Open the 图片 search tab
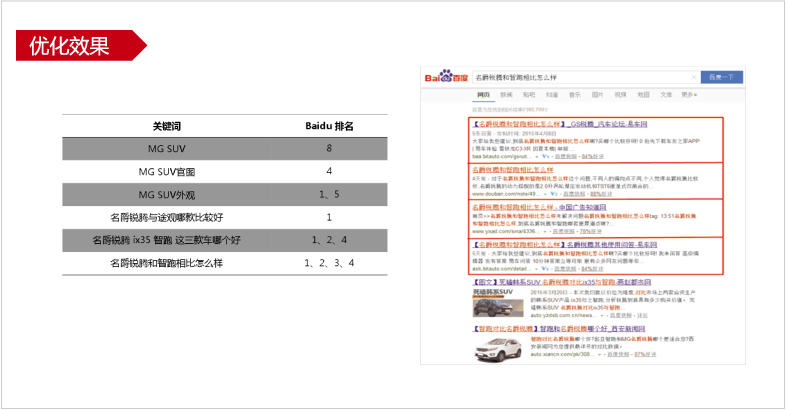 [598, 94]
